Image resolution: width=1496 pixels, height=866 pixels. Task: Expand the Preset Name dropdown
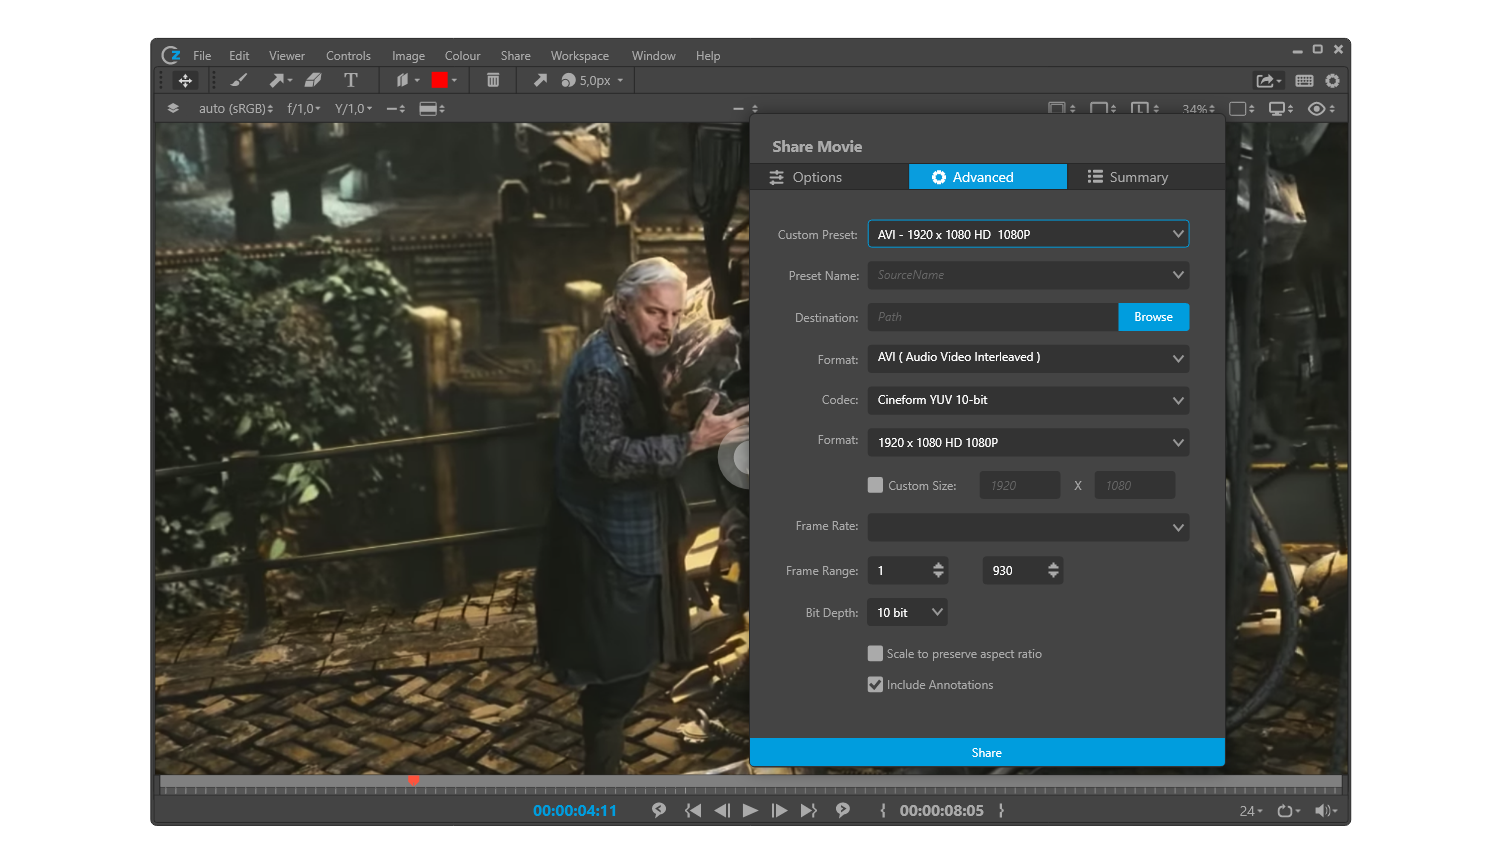tap(1028, 275)
